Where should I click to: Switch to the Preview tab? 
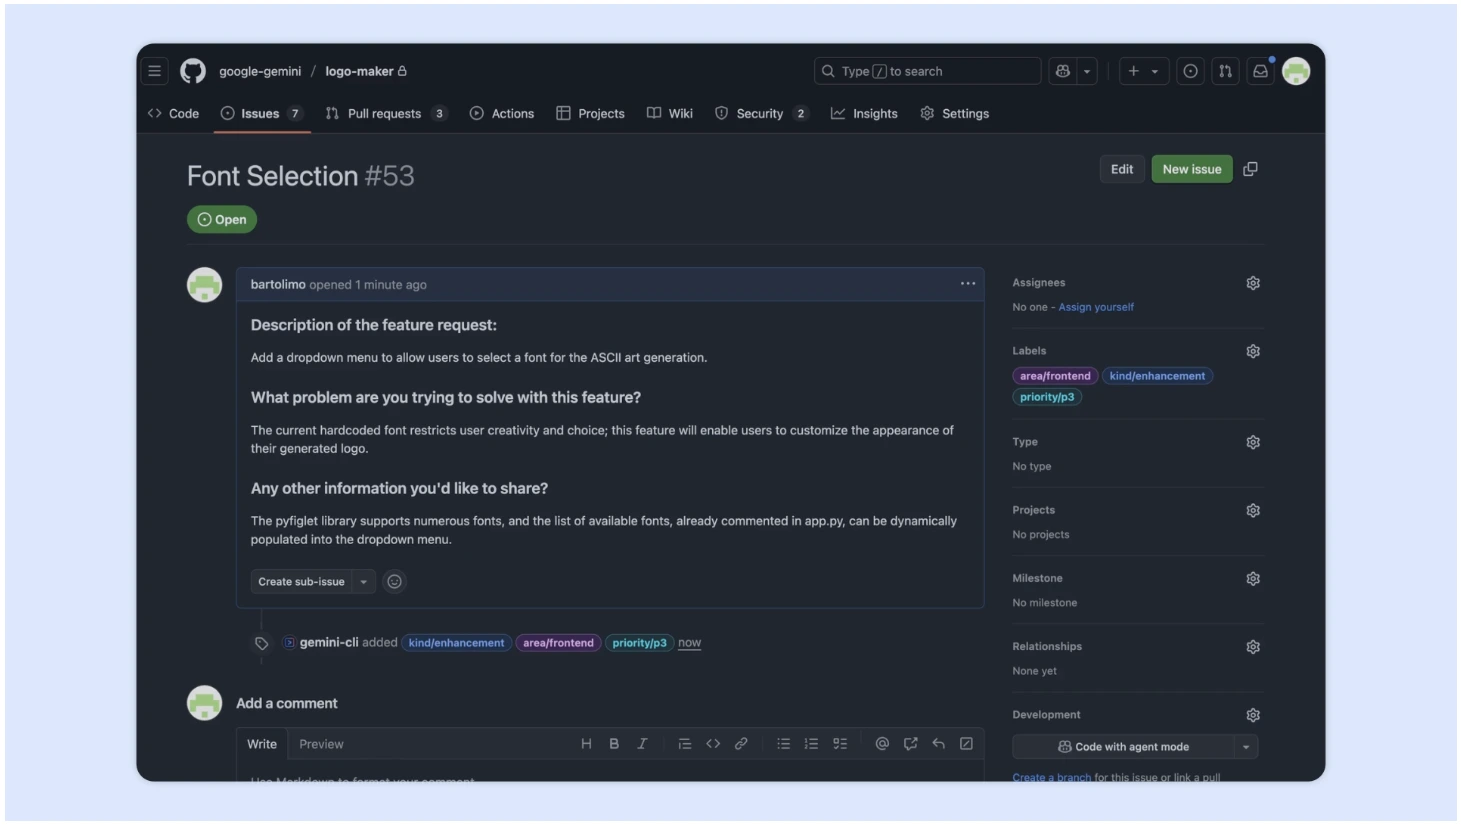(321, 744)
